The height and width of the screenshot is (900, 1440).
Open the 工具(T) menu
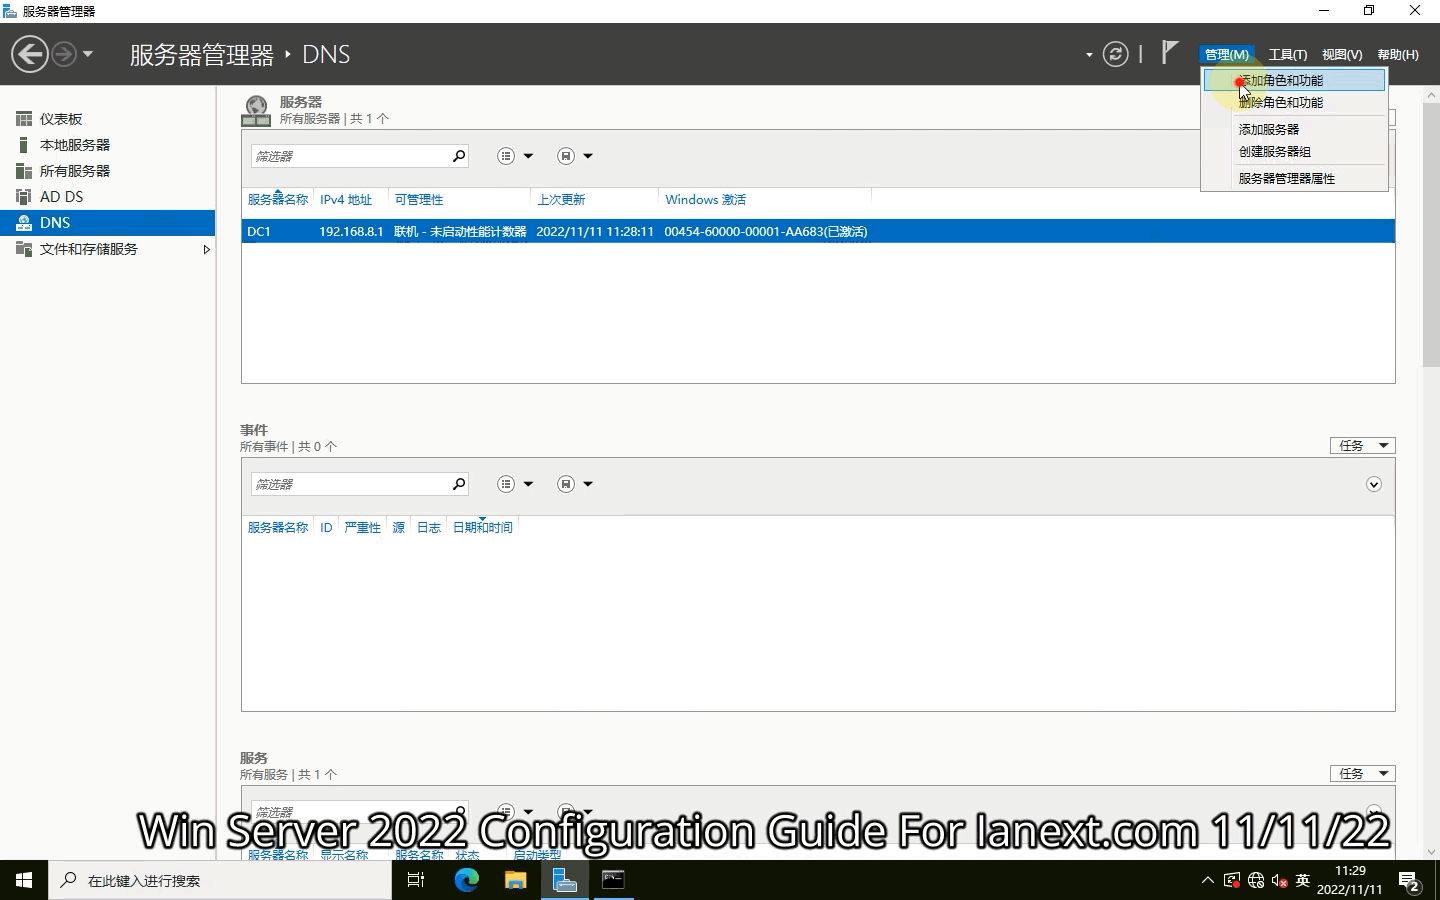tap(1288, 54)
